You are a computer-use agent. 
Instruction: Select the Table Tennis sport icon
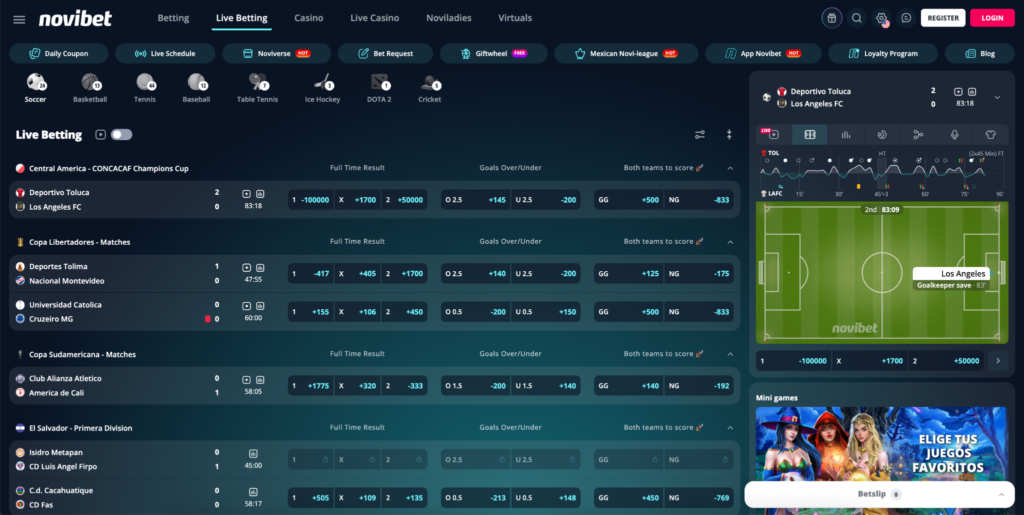[x=257, y=88]
